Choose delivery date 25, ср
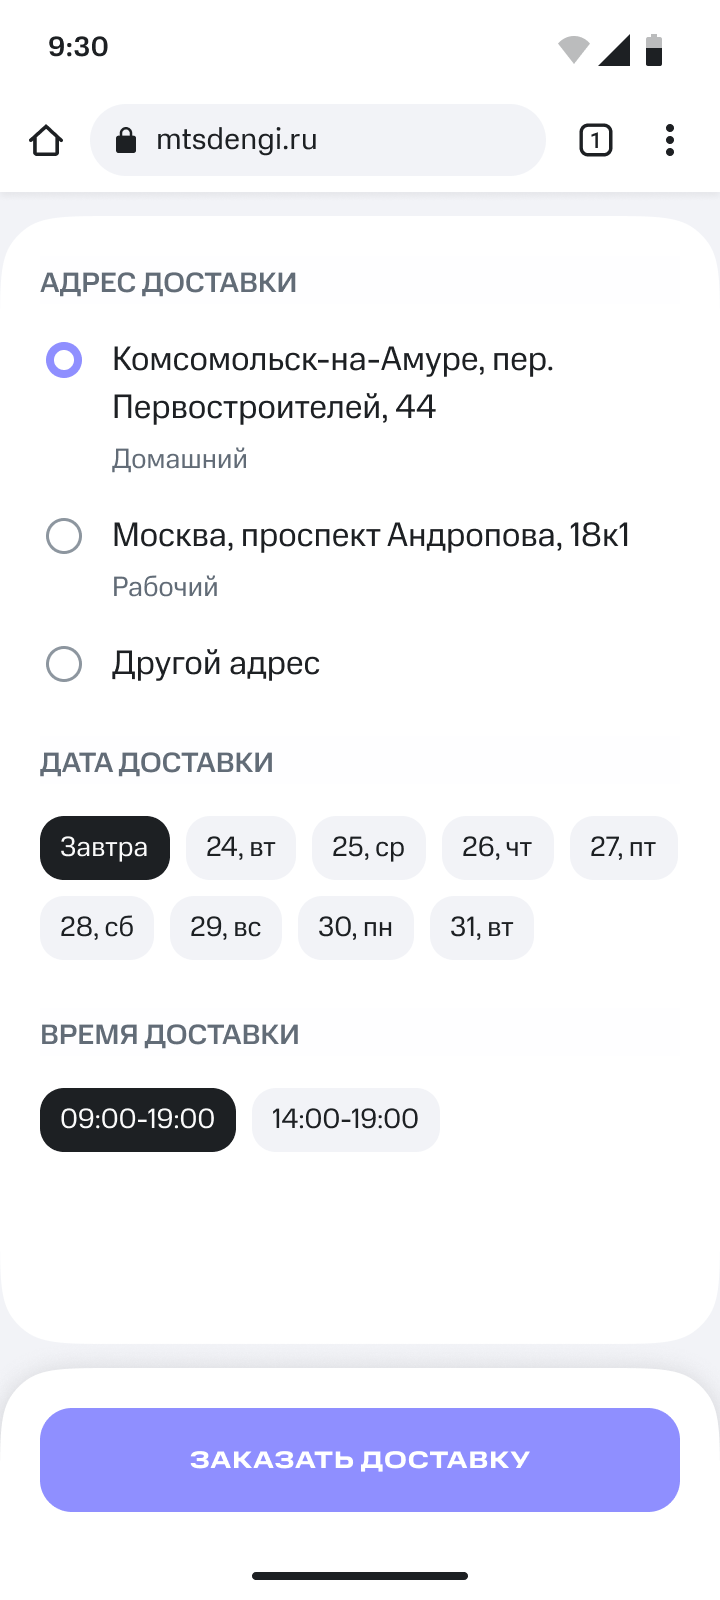 [x=369, y=848]
